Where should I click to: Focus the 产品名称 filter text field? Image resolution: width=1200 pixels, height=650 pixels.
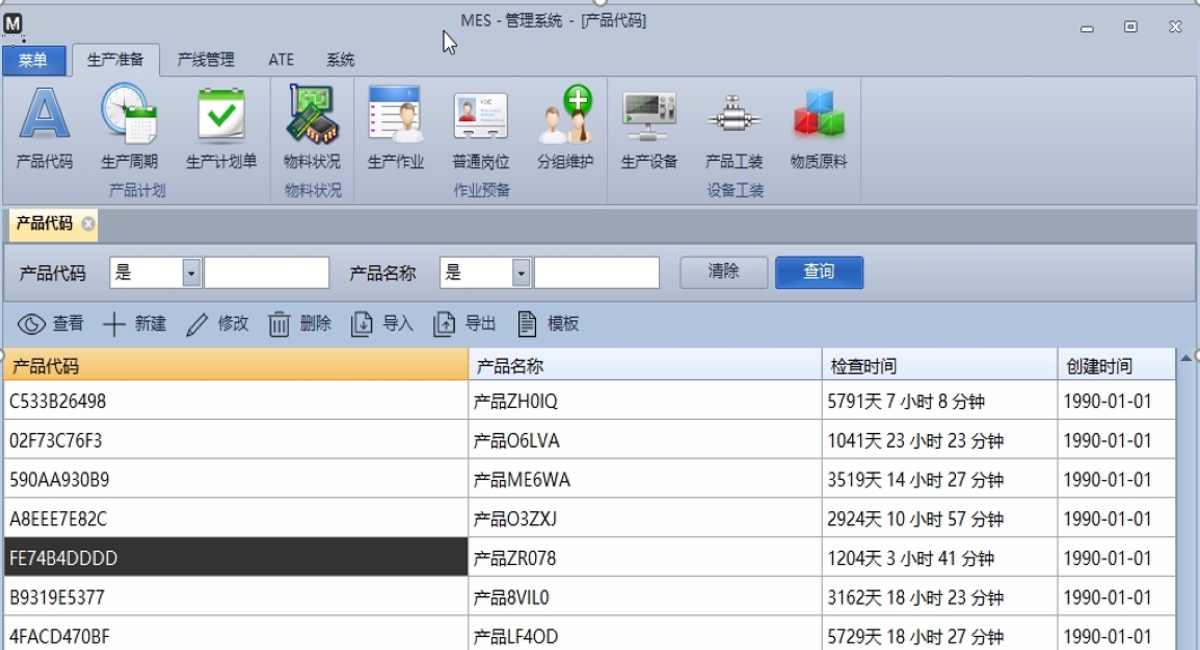pos(596,273)
